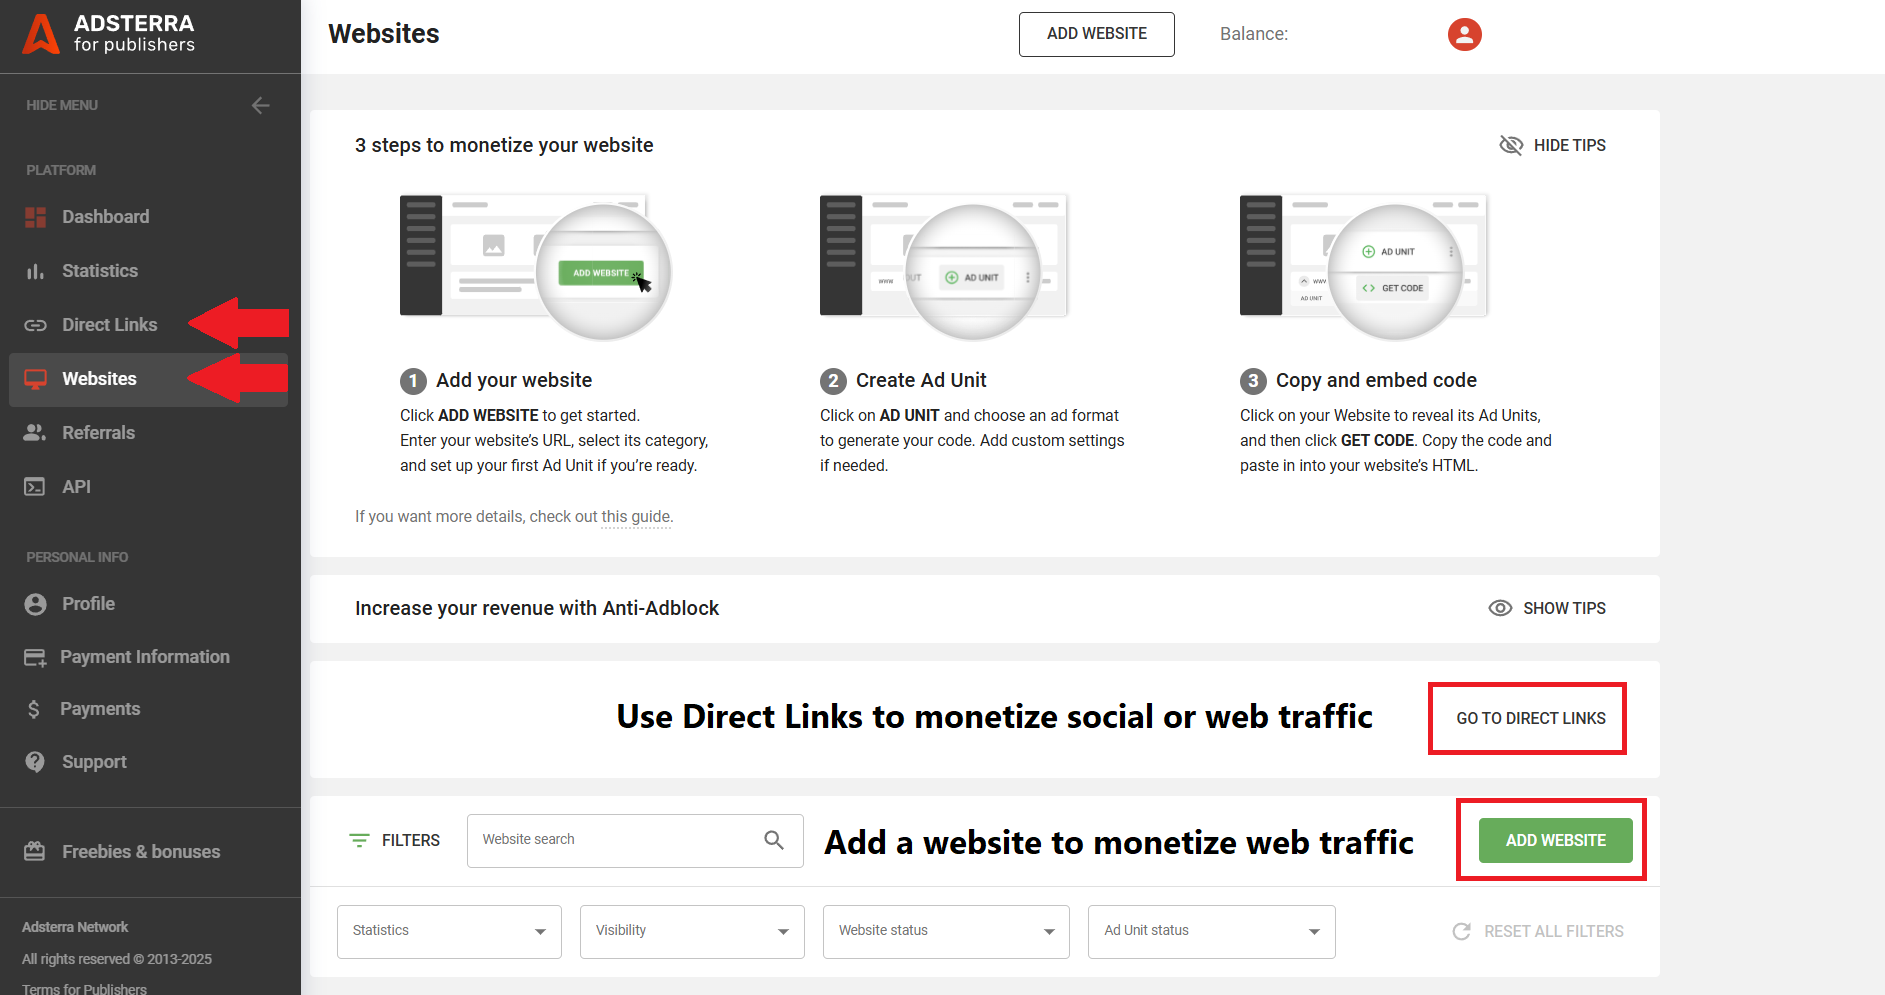Collapse the sidebar using Hide Menu arrow
The height and width of the screenshot is (995, 1885).
click(x=260, y=105)
